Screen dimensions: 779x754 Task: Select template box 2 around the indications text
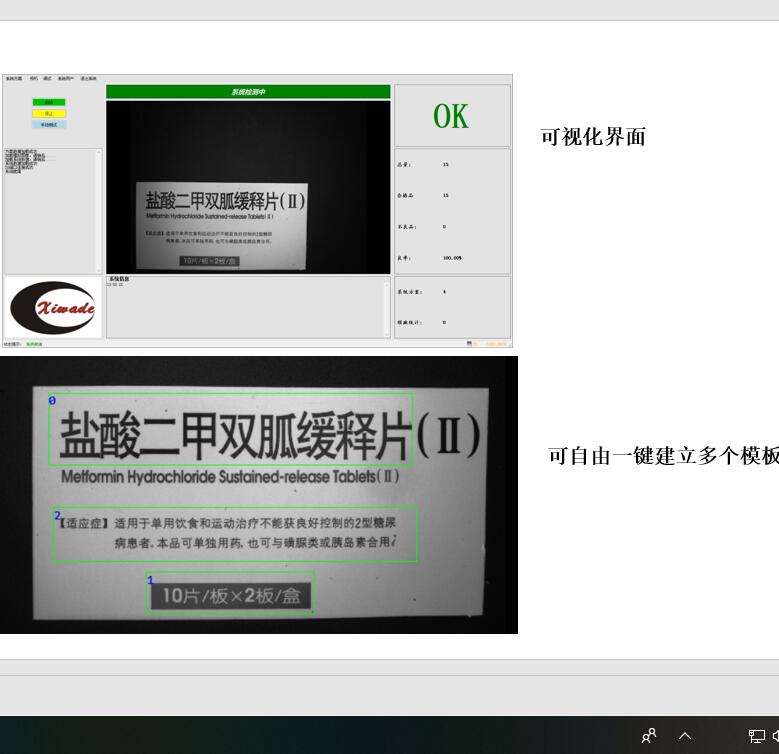click(x=234, y=534)
